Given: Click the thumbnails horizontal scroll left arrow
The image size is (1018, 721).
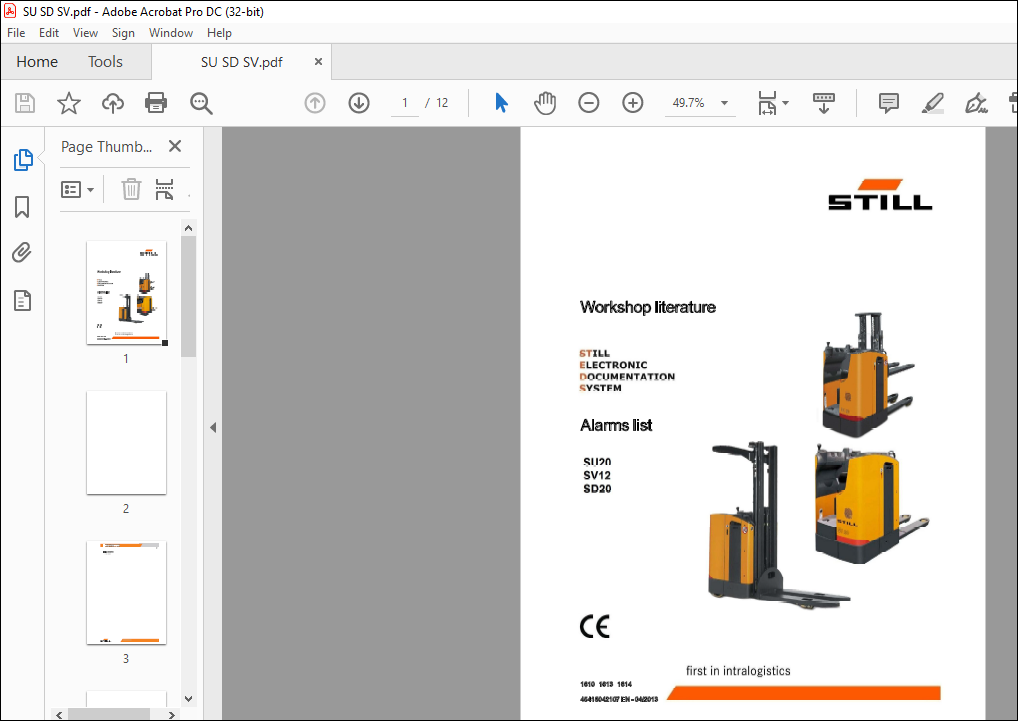Looking at the screenshot, I should coord(59,715).
